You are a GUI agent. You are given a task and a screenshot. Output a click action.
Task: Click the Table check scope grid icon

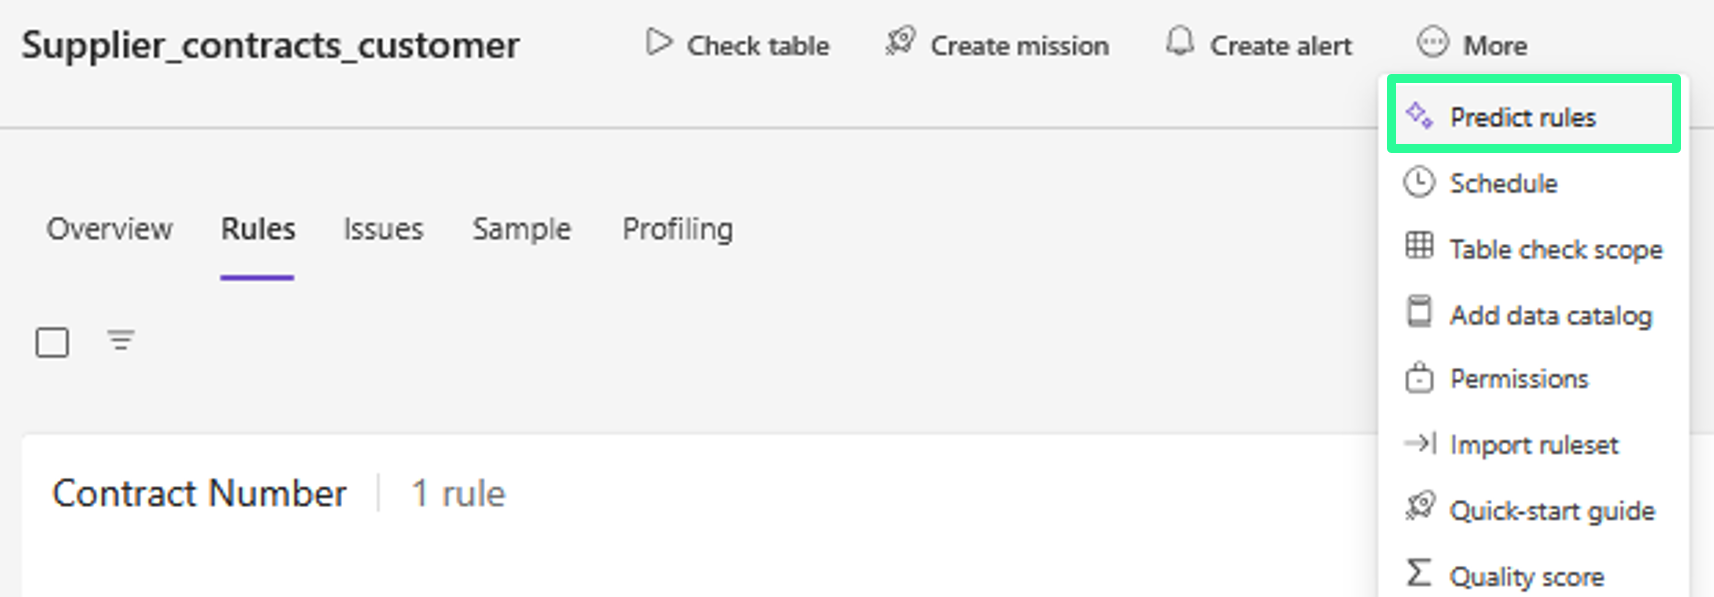[x=1419, y=246]
